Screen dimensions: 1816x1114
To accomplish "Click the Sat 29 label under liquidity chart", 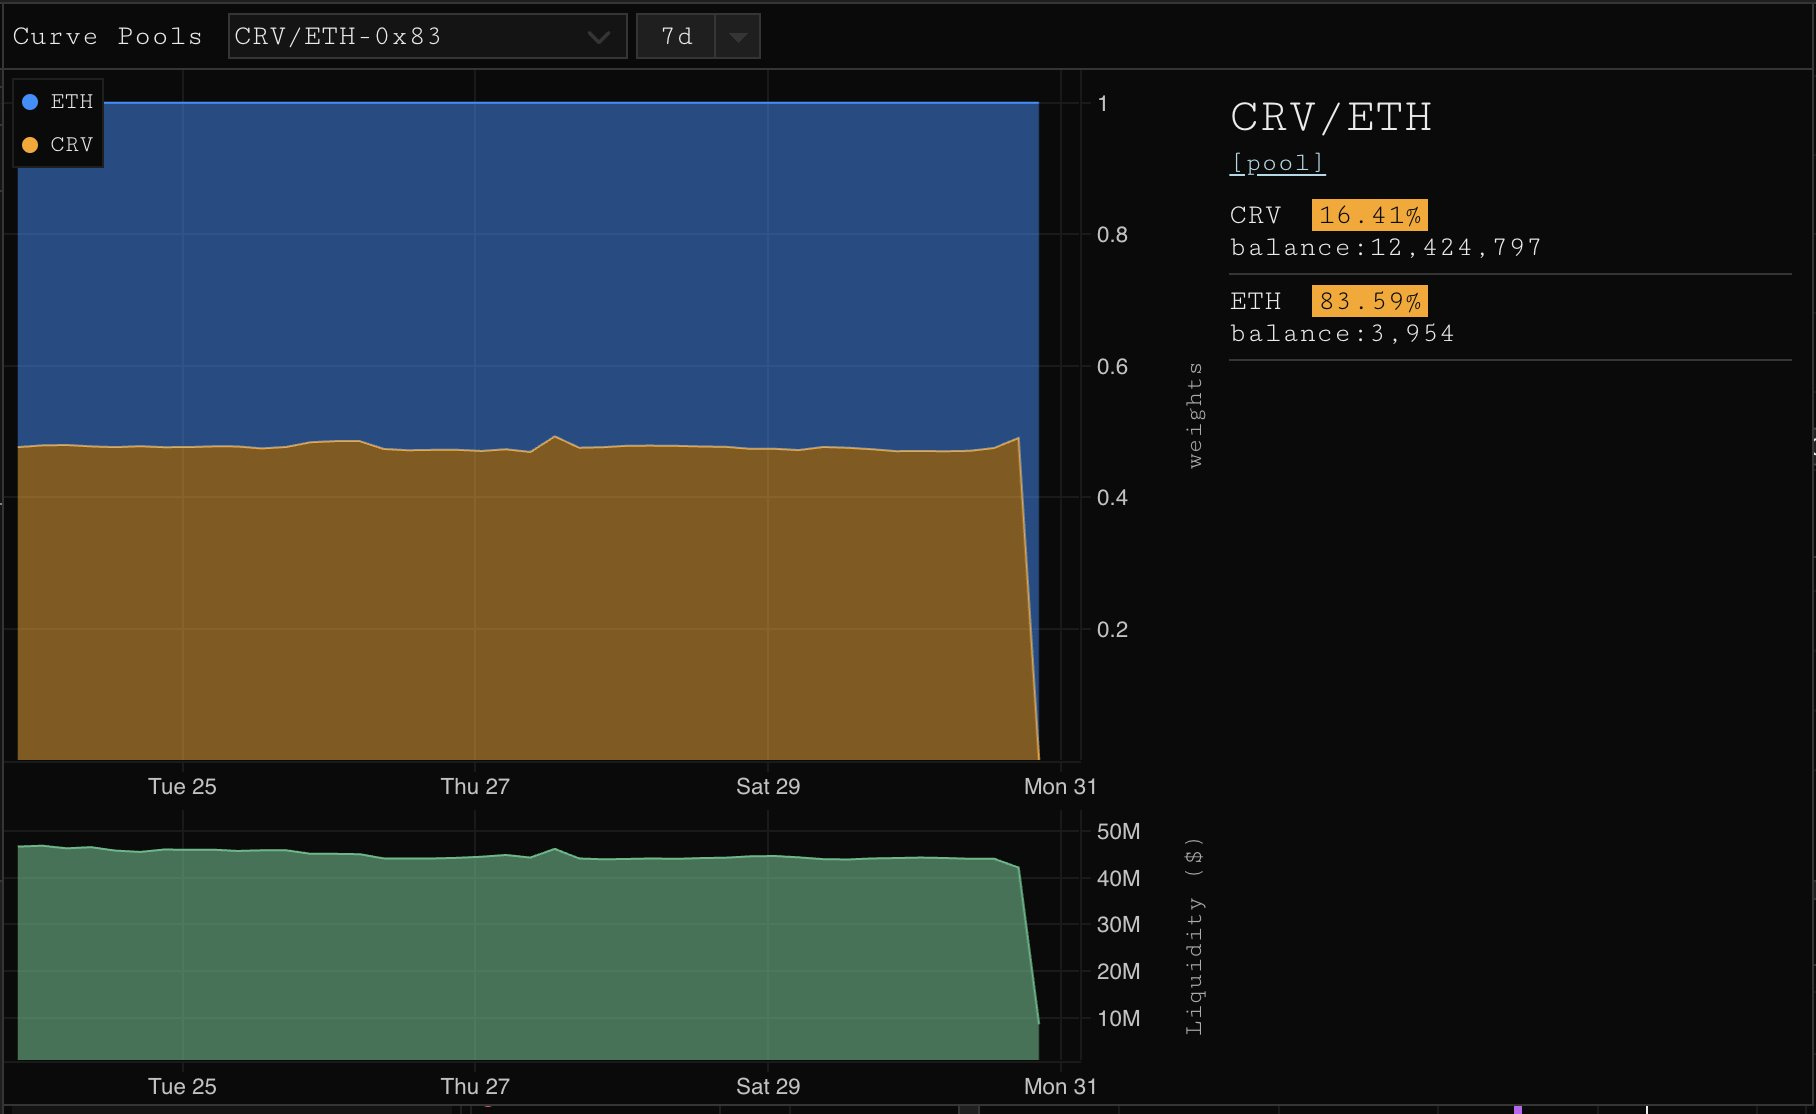I will pyautogui.click(x=768, y=1087).
